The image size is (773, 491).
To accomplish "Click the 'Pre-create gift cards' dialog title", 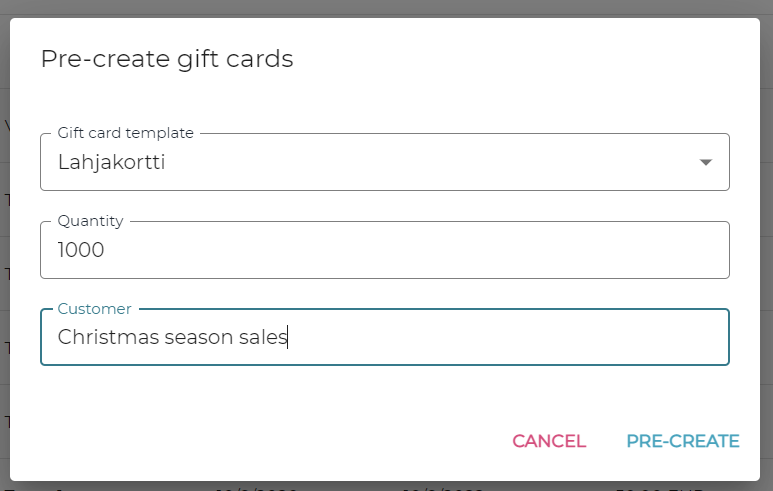I will pos(167,59).
